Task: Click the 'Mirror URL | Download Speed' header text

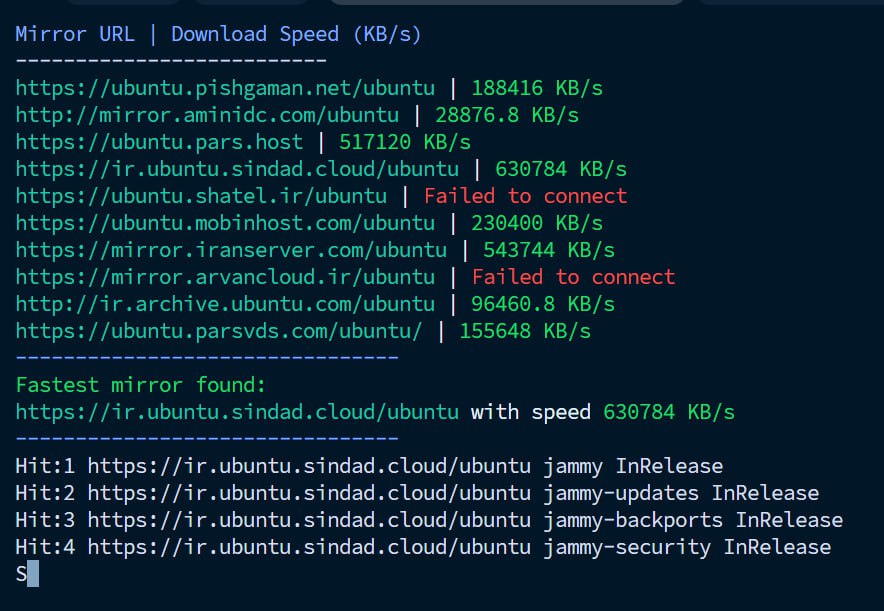Action: tap(218, 34)
